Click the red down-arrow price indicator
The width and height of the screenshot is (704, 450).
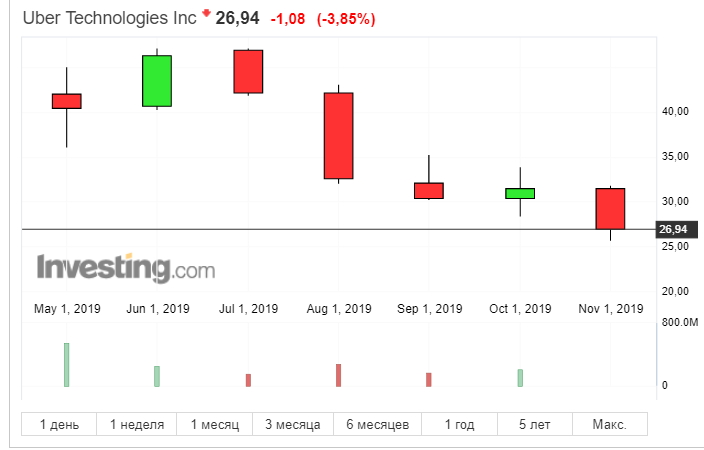[x=206, y=13]
